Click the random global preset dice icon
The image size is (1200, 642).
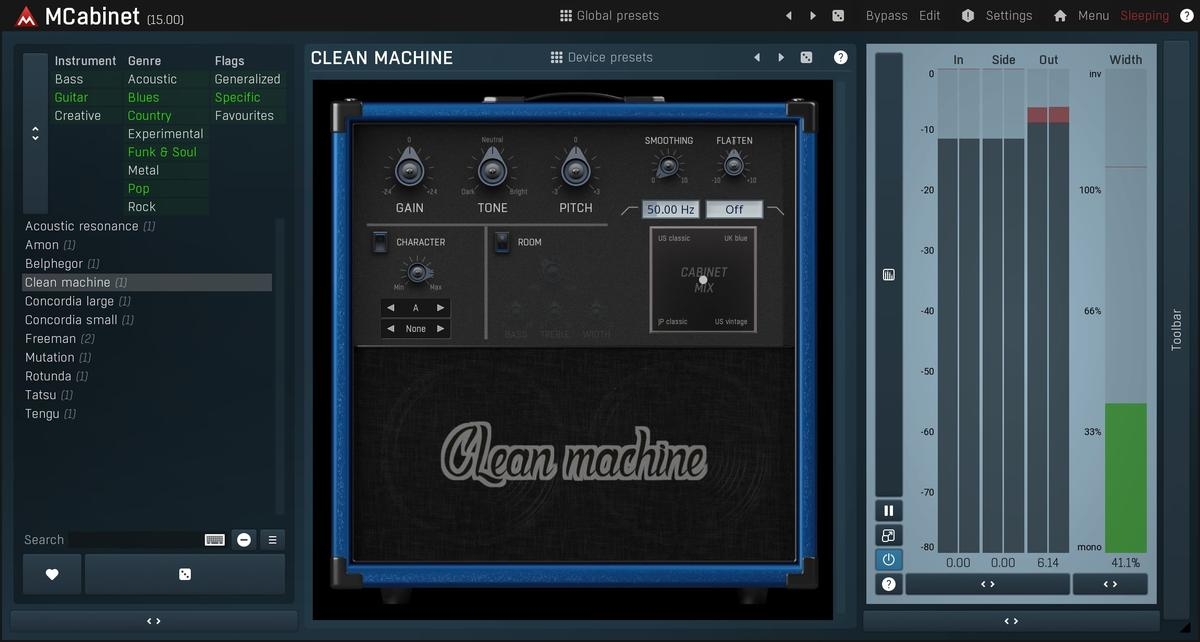pyautogui.click(x=838, y=16)
